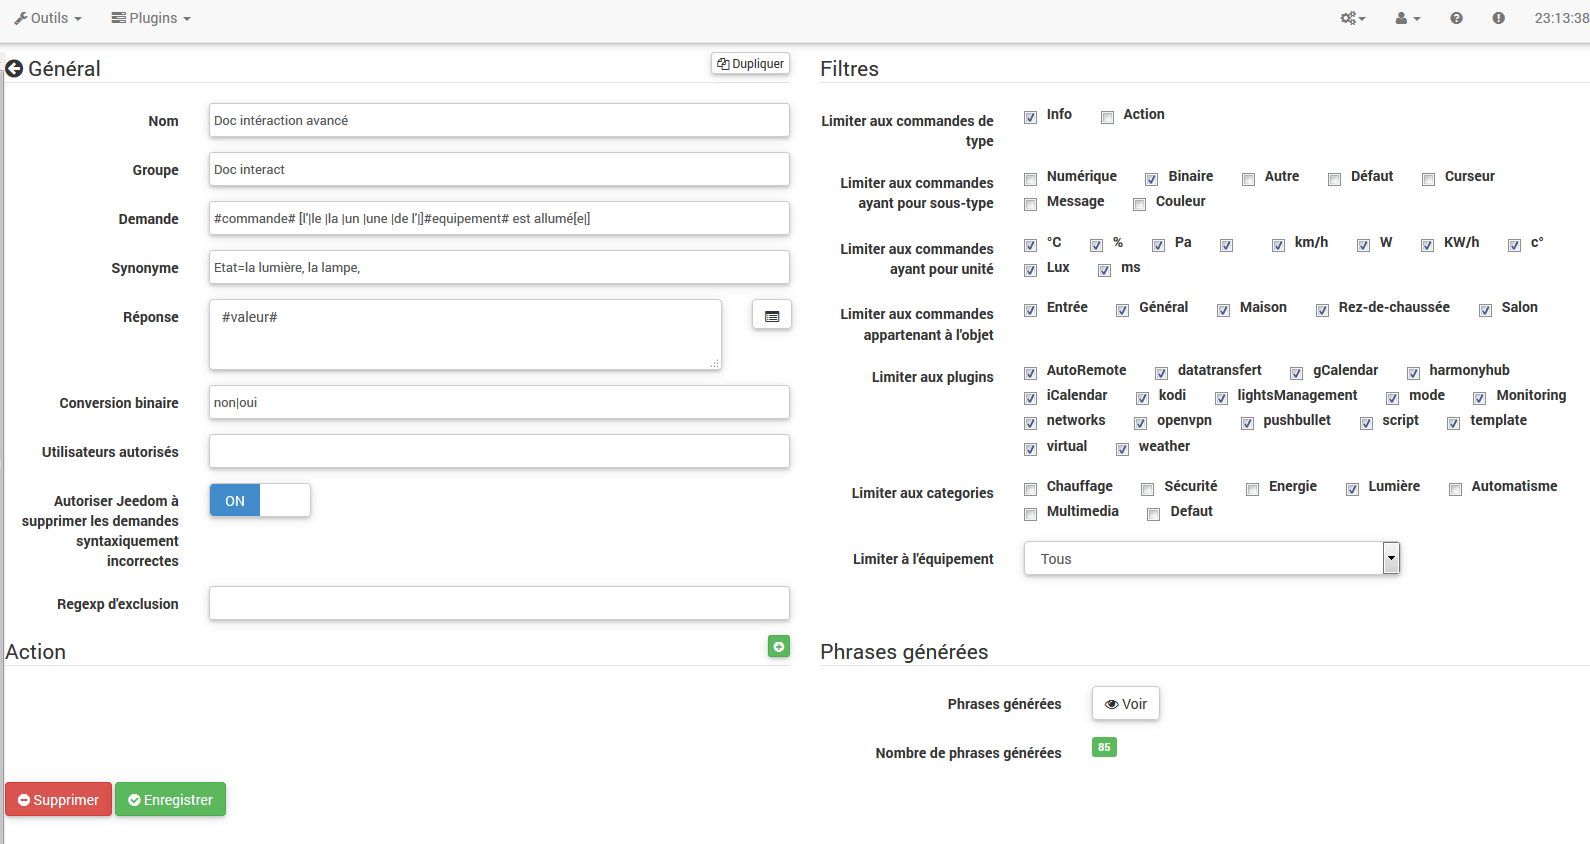
Task: Open the settings gears menu
Action: (x=1352, y=18)
